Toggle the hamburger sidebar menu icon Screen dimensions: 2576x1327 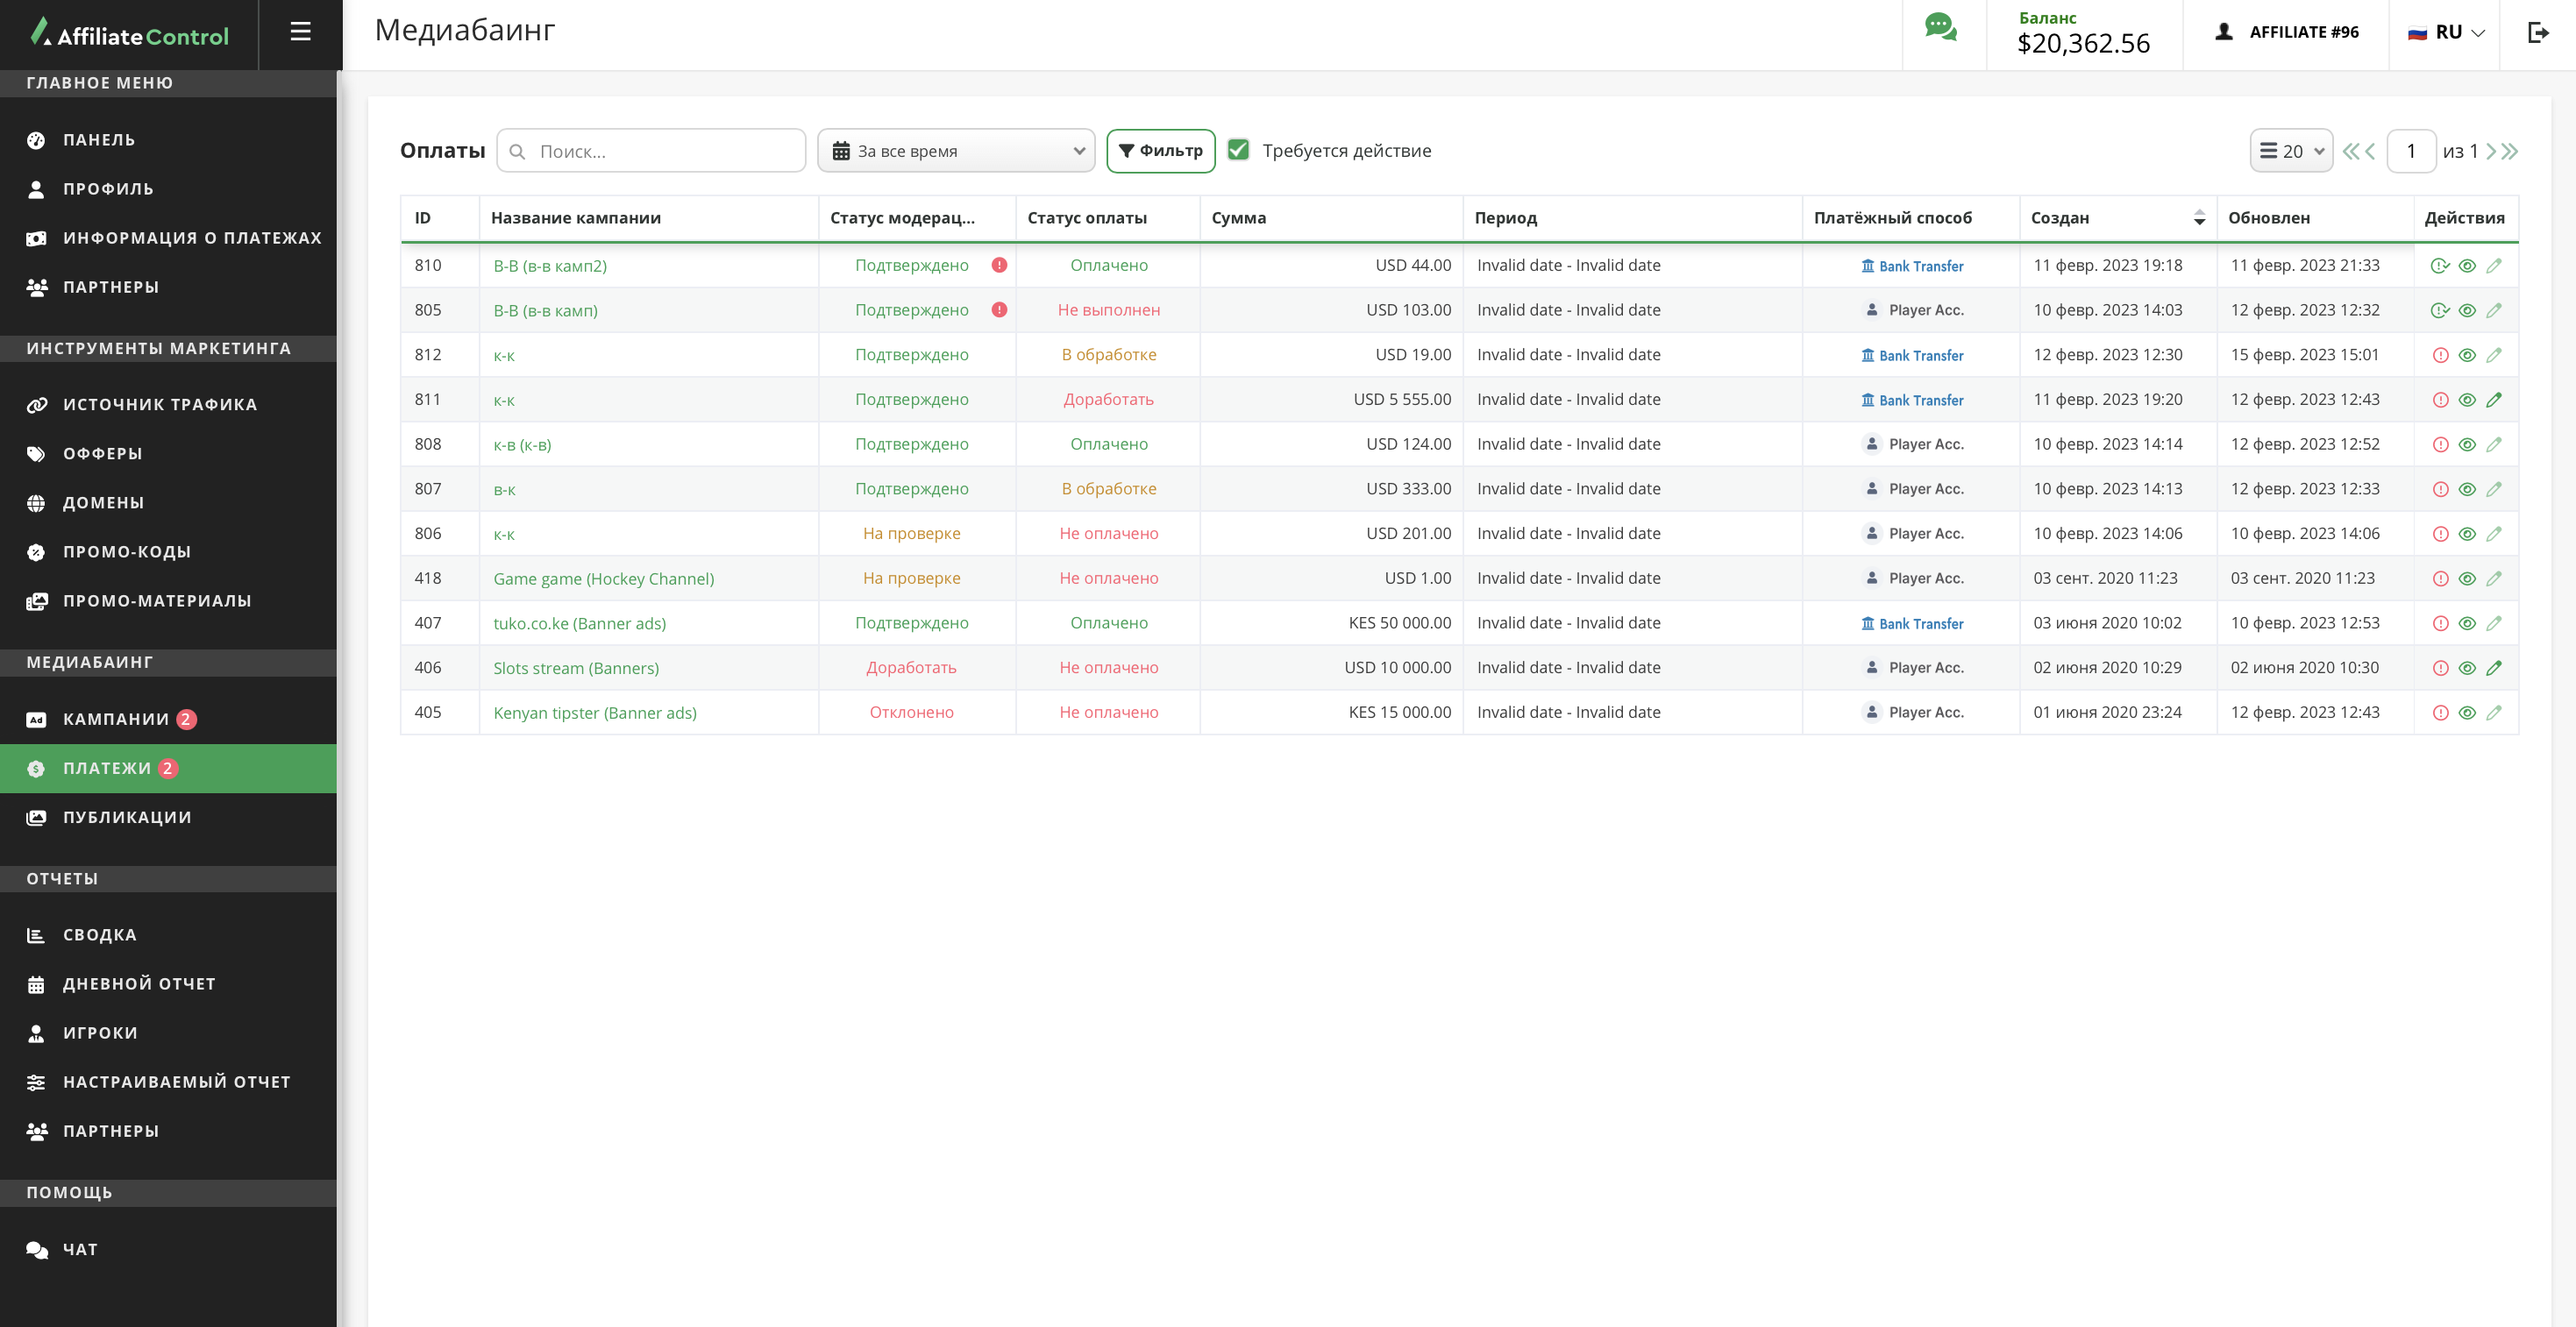coord(300,32)
